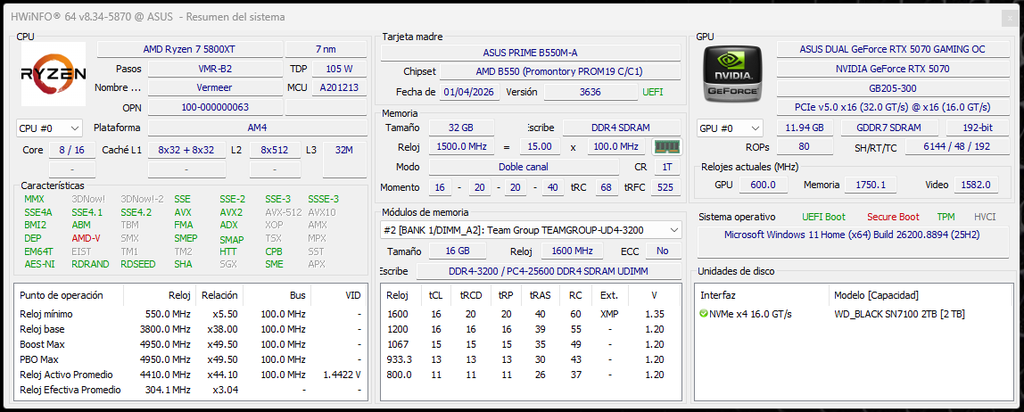
Task: Click the GB205-300 GPU chip field
Action: pyautogui.click(x=892, y=87)
